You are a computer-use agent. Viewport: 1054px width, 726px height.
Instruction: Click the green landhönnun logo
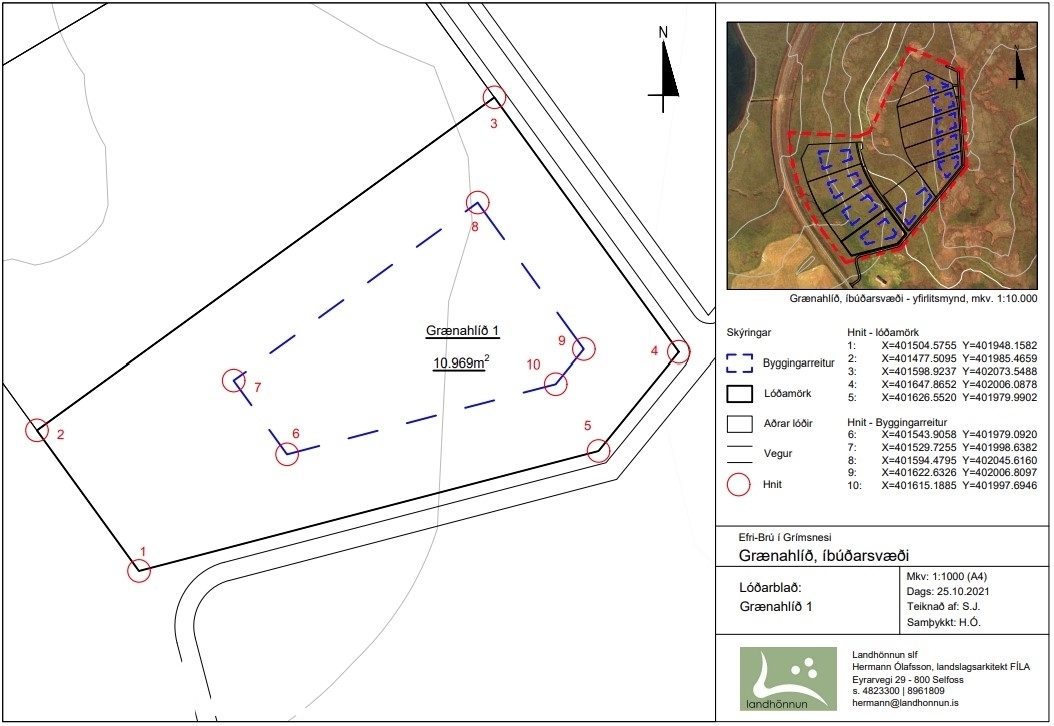click(788, 679)
